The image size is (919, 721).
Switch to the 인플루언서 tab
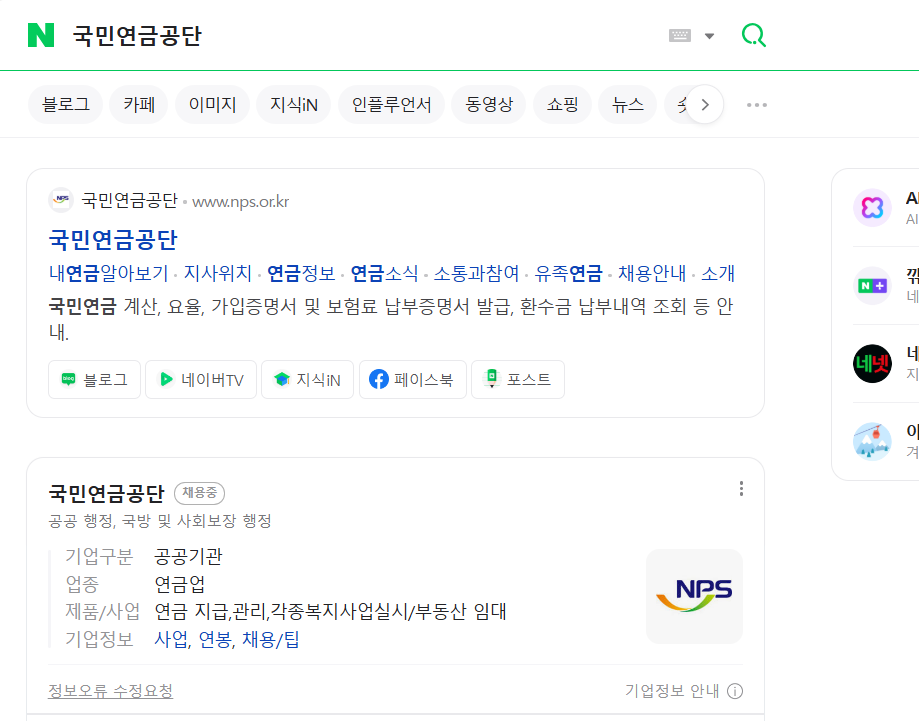(392, 104)
